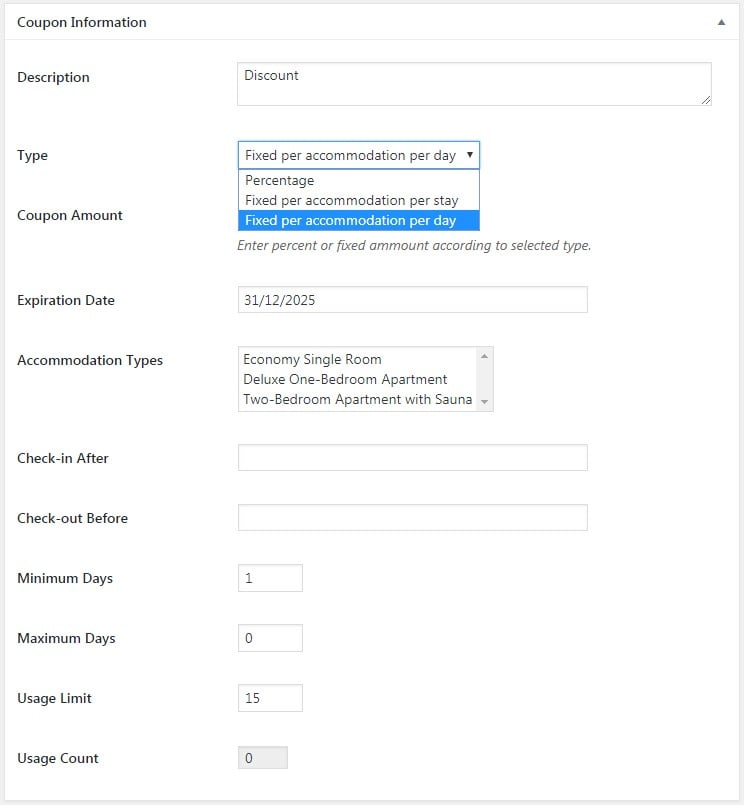This screenshot has height=805, width=744.
Task: Click the Check-out Before date field
Action: [412, 518]
